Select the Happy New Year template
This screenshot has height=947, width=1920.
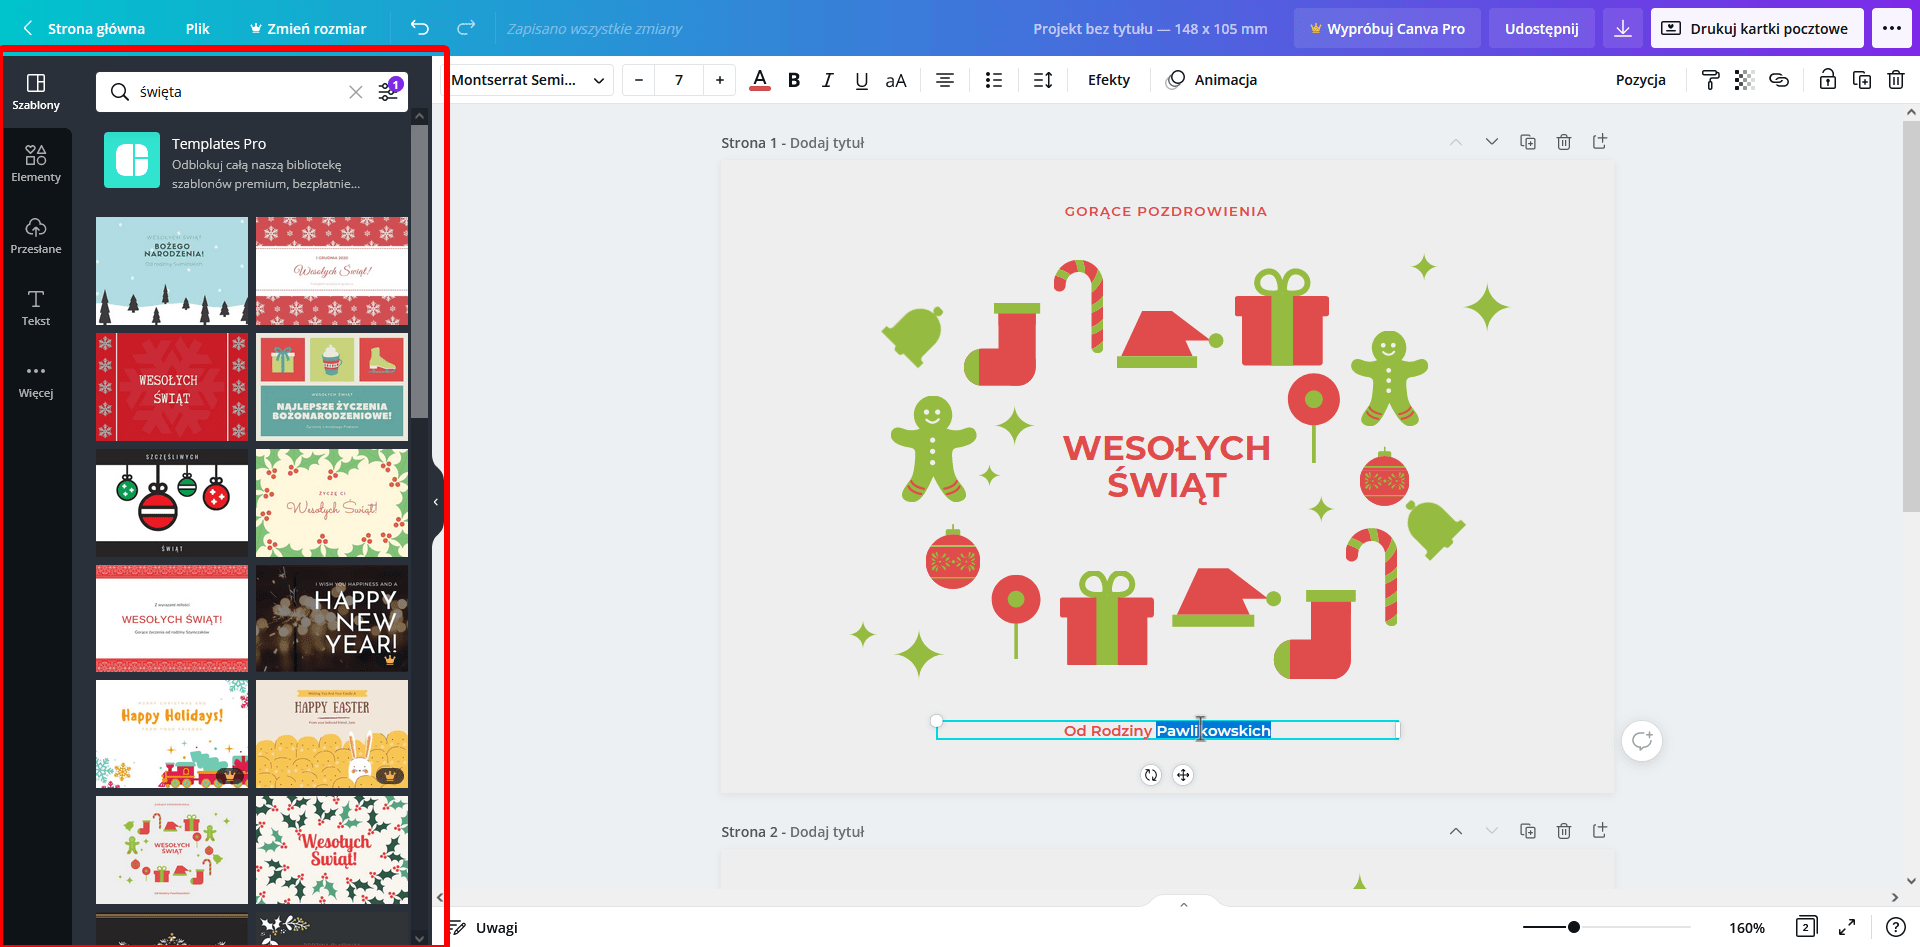pos(332,619)
